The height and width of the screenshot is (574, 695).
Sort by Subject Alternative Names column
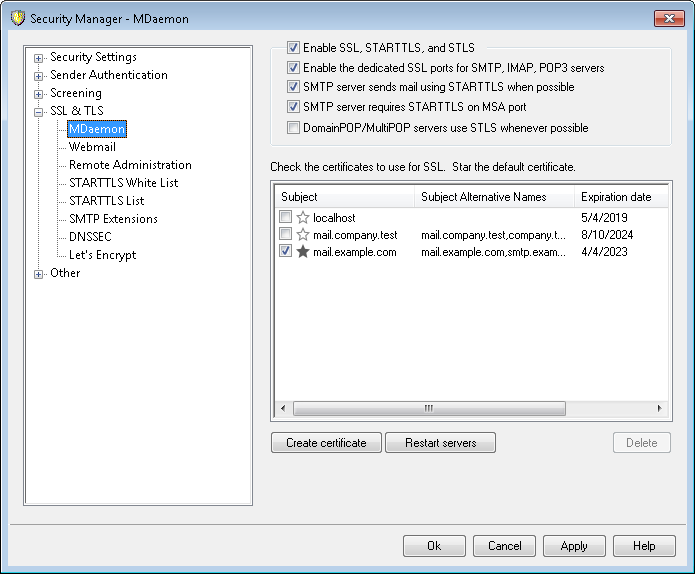click(494, 197)
